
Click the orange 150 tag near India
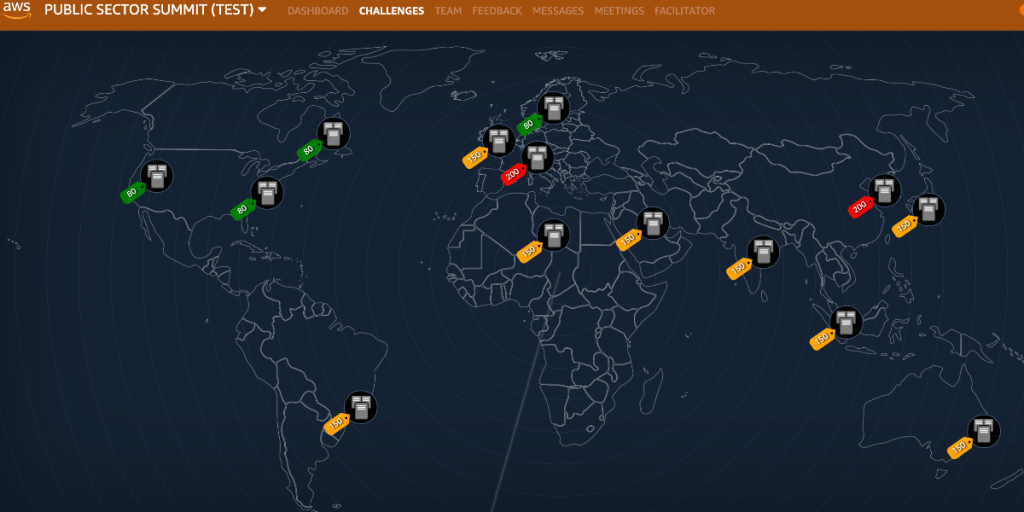coord(739,268)
